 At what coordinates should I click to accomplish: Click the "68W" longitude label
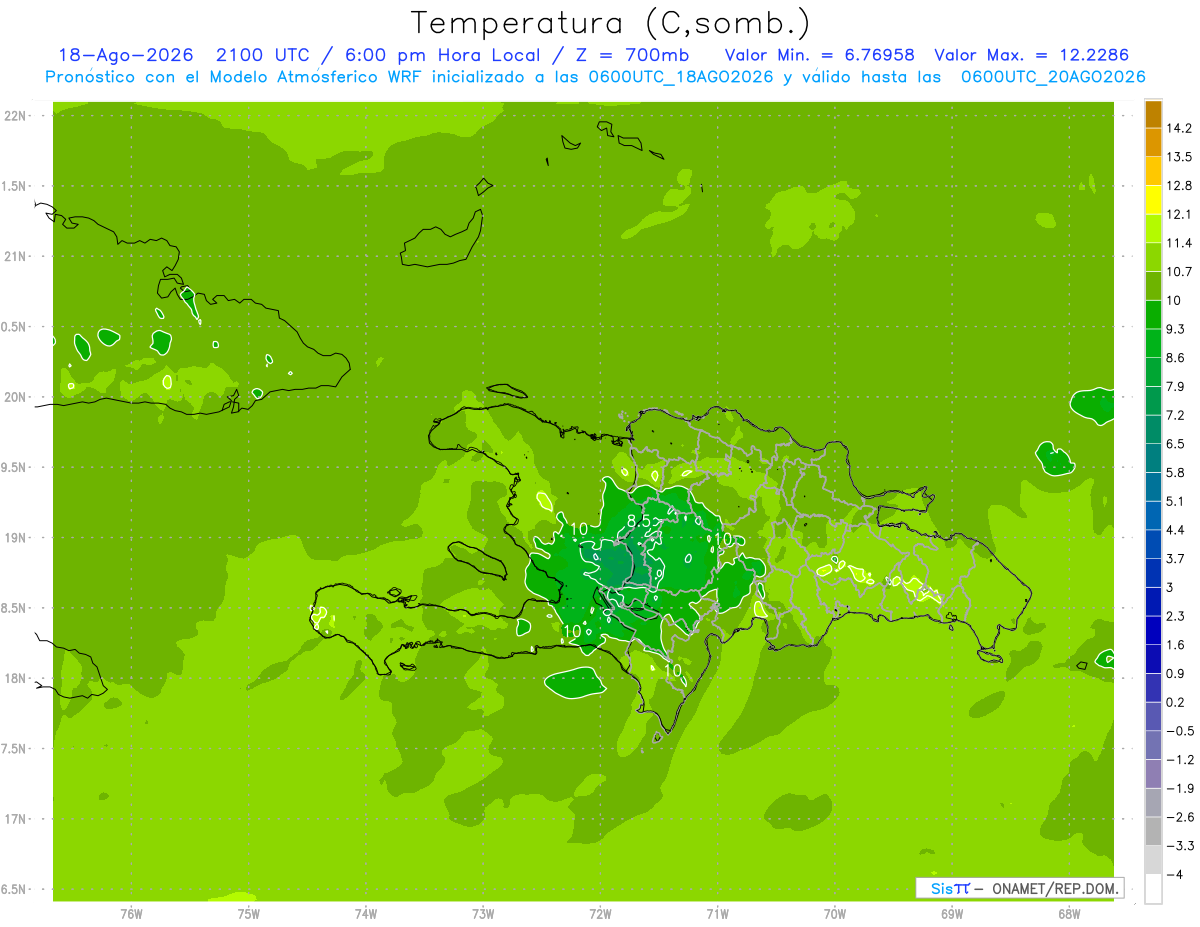(1069, 914)
